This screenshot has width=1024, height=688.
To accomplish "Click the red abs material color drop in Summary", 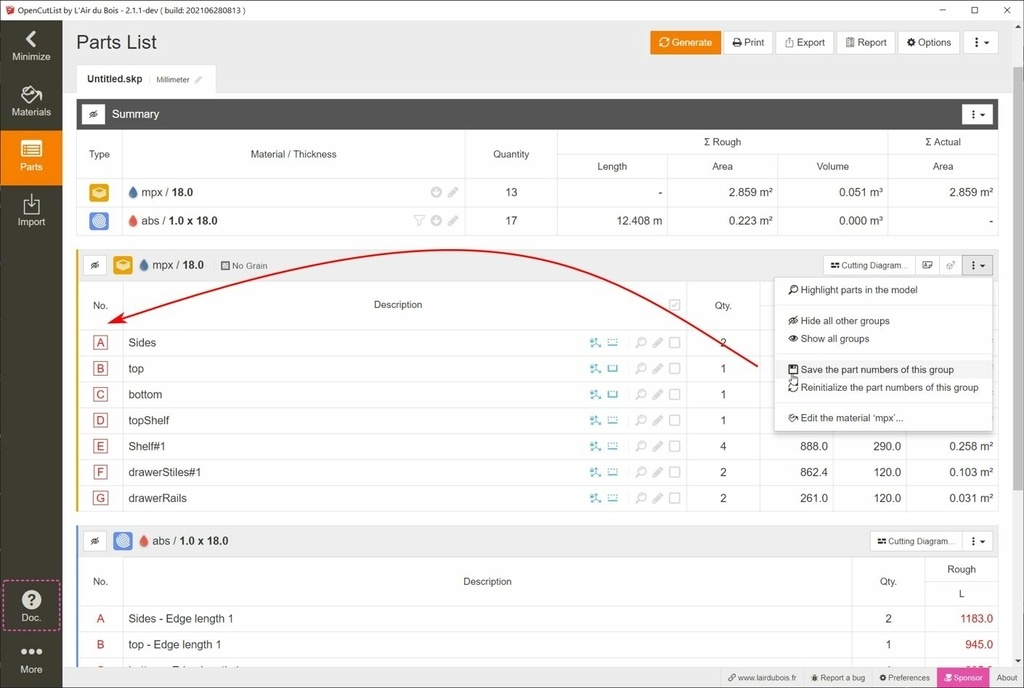I will [133, 221].
